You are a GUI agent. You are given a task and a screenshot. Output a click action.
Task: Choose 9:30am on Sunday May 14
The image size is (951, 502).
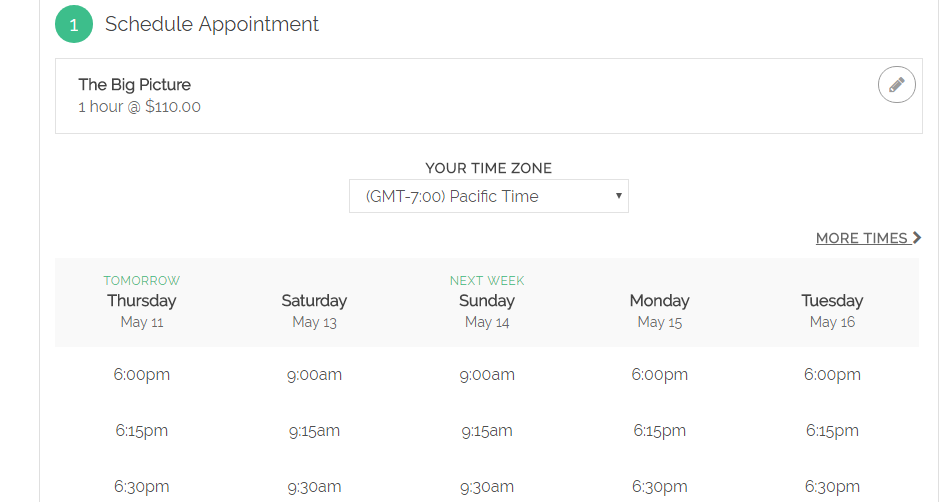click(x=487, y=486)
